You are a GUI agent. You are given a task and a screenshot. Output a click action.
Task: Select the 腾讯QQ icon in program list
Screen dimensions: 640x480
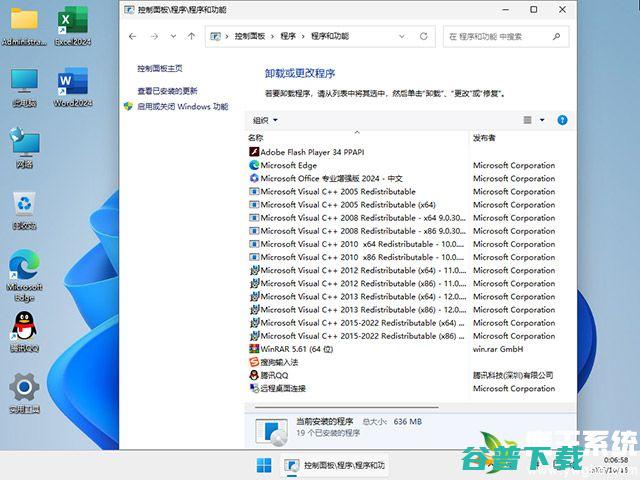254,375
